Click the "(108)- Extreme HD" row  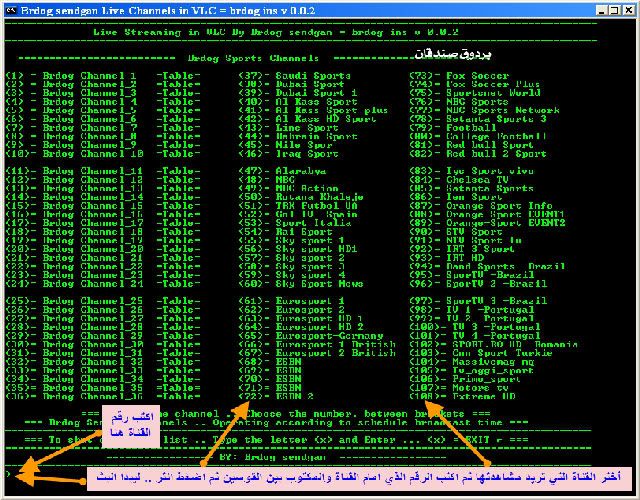pos(462,396)
